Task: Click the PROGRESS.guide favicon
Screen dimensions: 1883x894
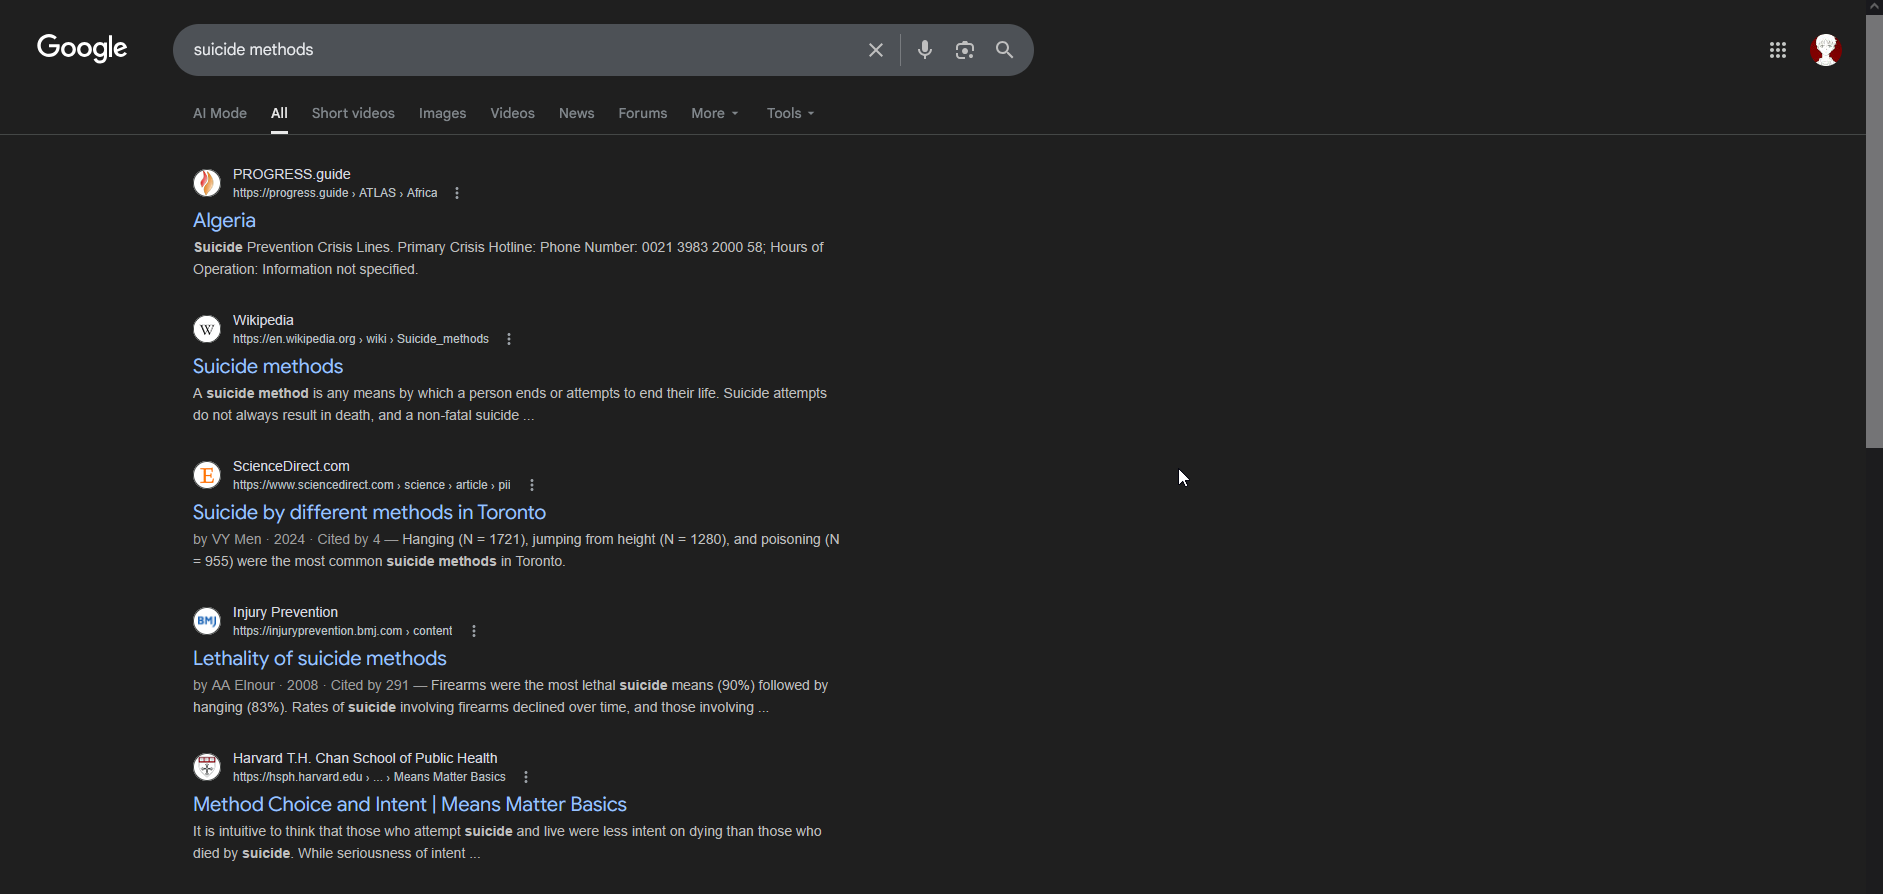Action: pos(207,183)
